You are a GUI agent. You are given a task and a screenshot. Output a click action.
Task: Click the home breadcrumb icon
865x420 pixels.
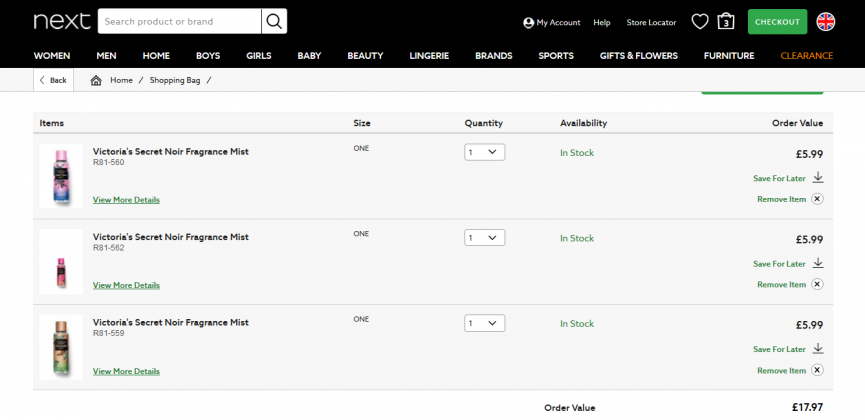pos(96,81)
